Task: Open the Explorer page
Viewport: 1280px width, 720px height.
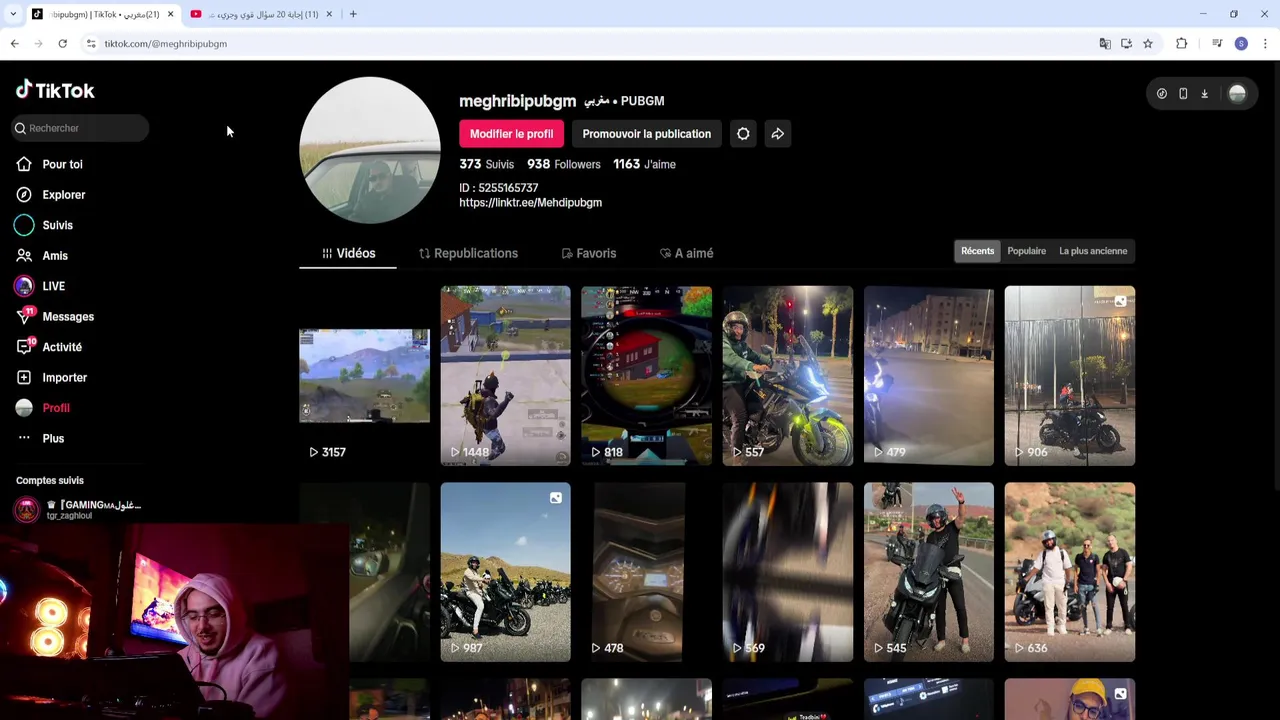Action: tap(63, 195)
